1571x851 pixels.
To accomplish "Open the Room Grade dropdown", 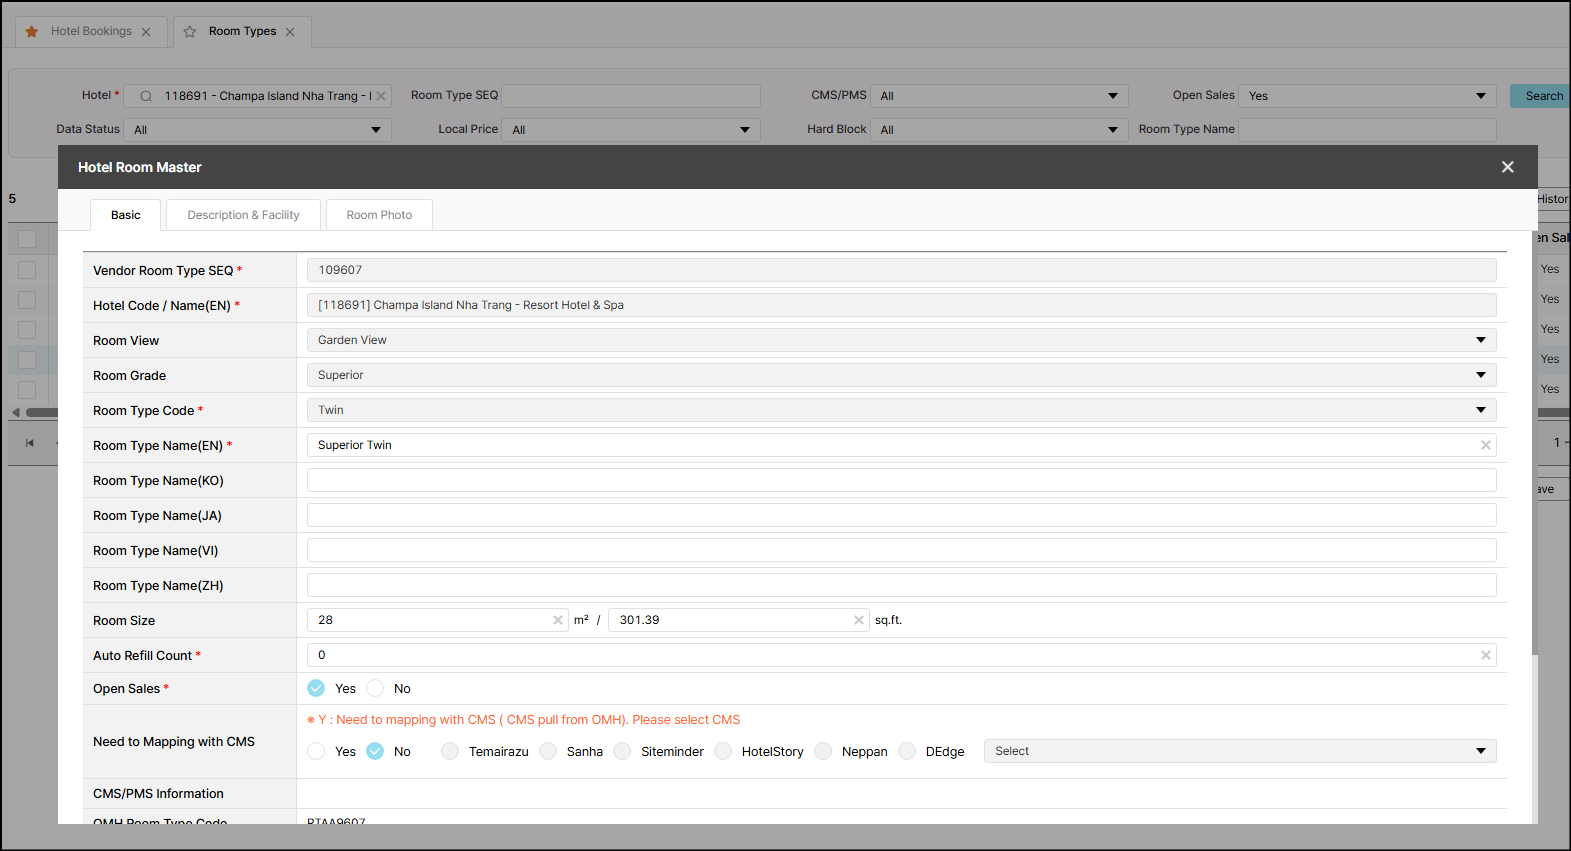I will click(x=1480, y=375).
